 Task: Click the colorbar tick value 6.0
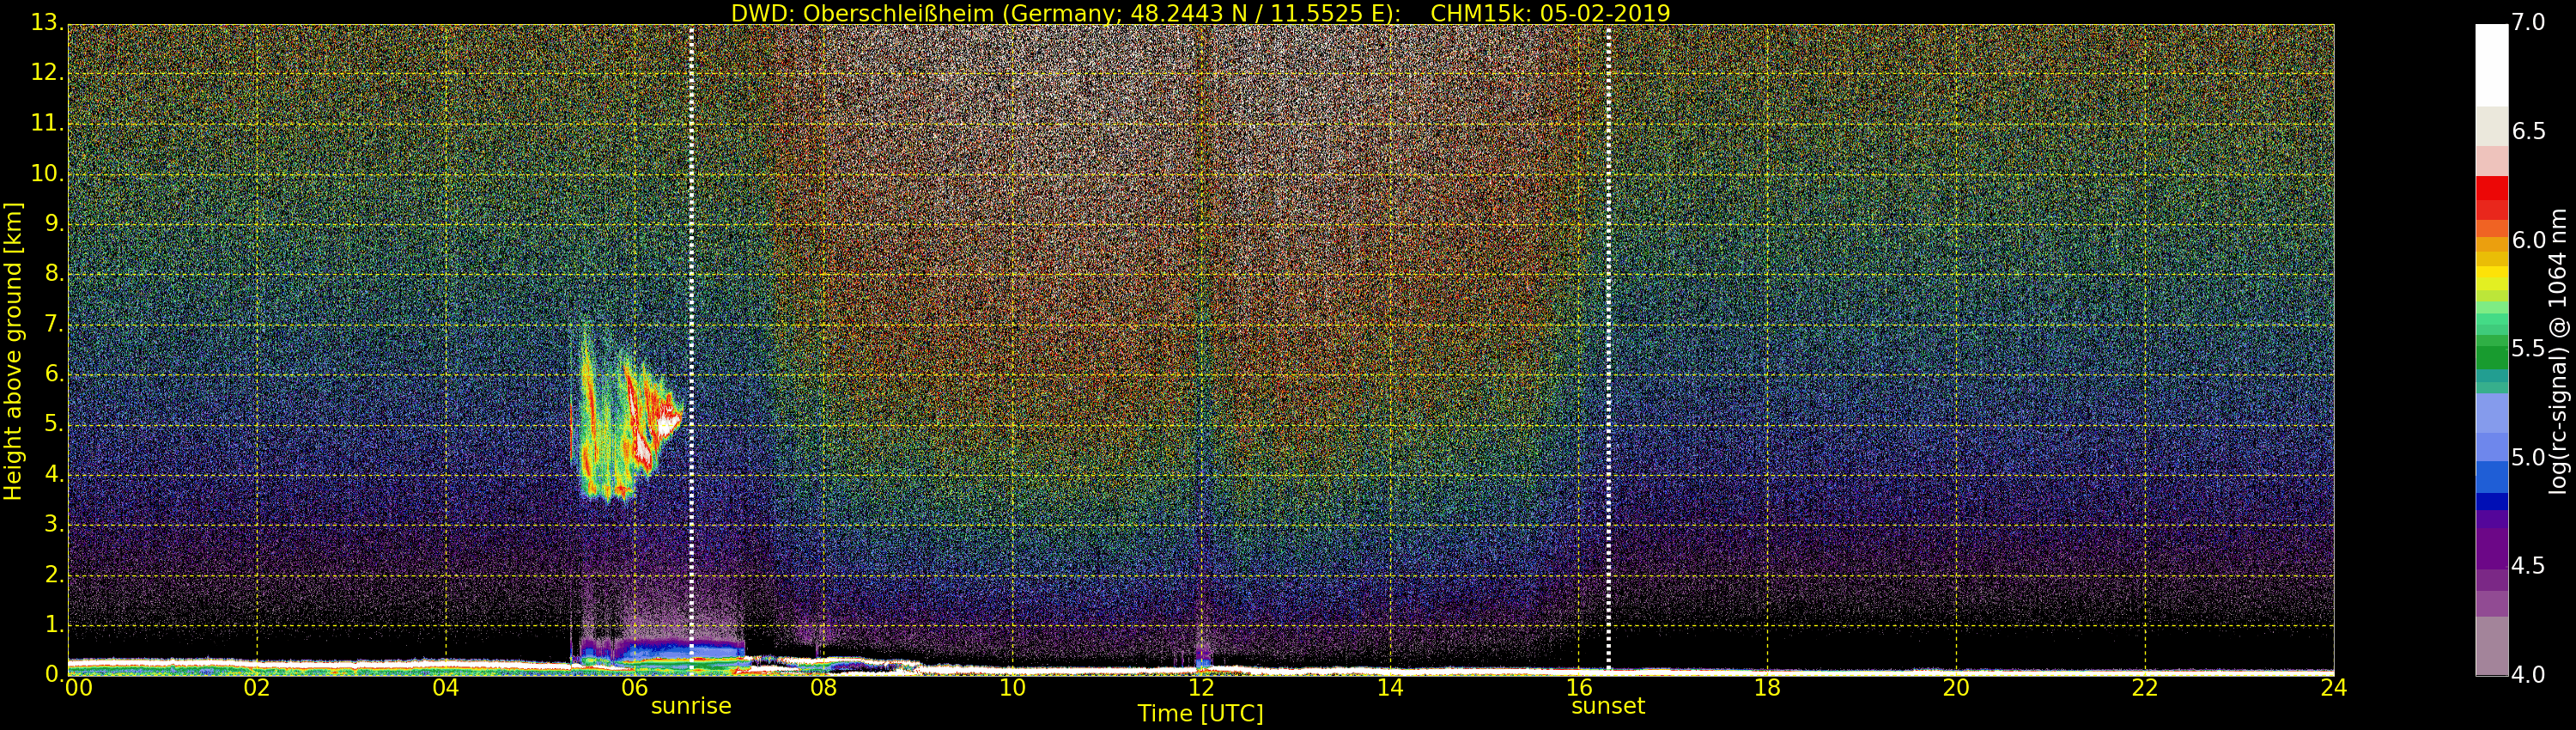[x=2529, y=240]
